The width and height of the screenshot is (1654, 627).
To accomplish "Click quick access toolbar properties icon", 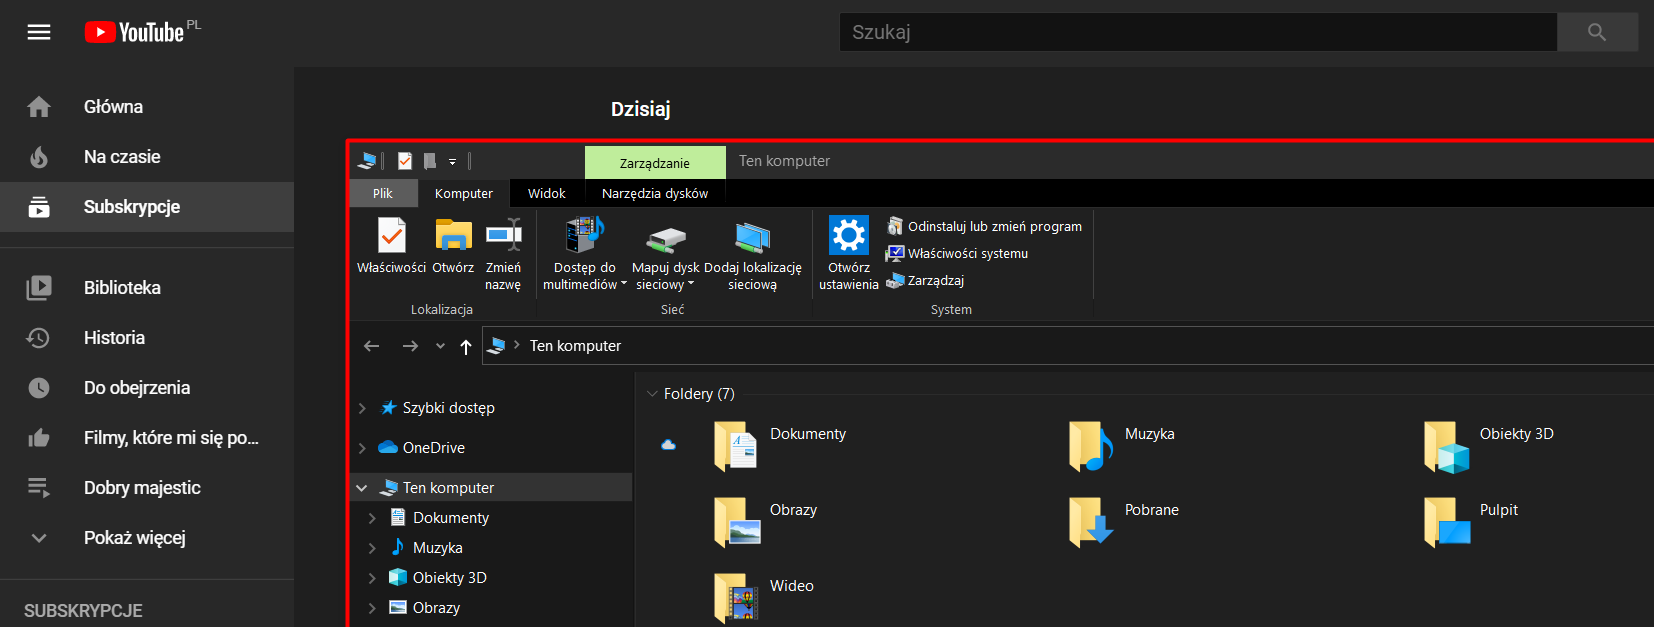I will [x=405, y=161].
